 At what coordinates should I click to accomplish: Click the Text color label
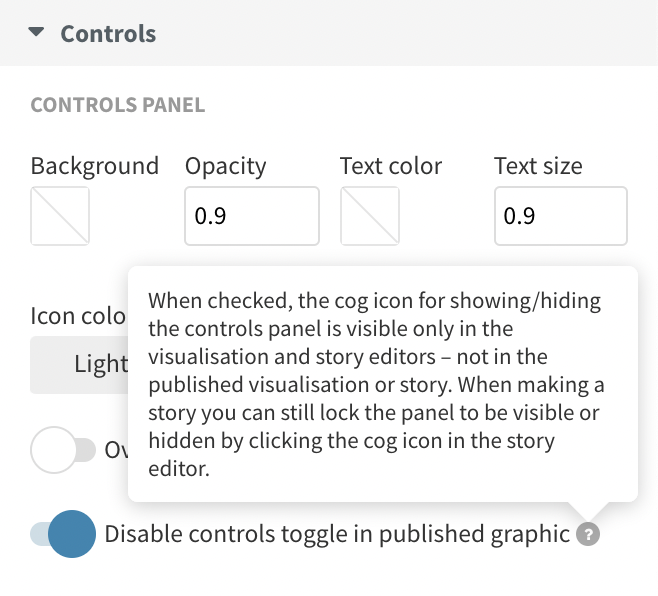pos(391,166)
